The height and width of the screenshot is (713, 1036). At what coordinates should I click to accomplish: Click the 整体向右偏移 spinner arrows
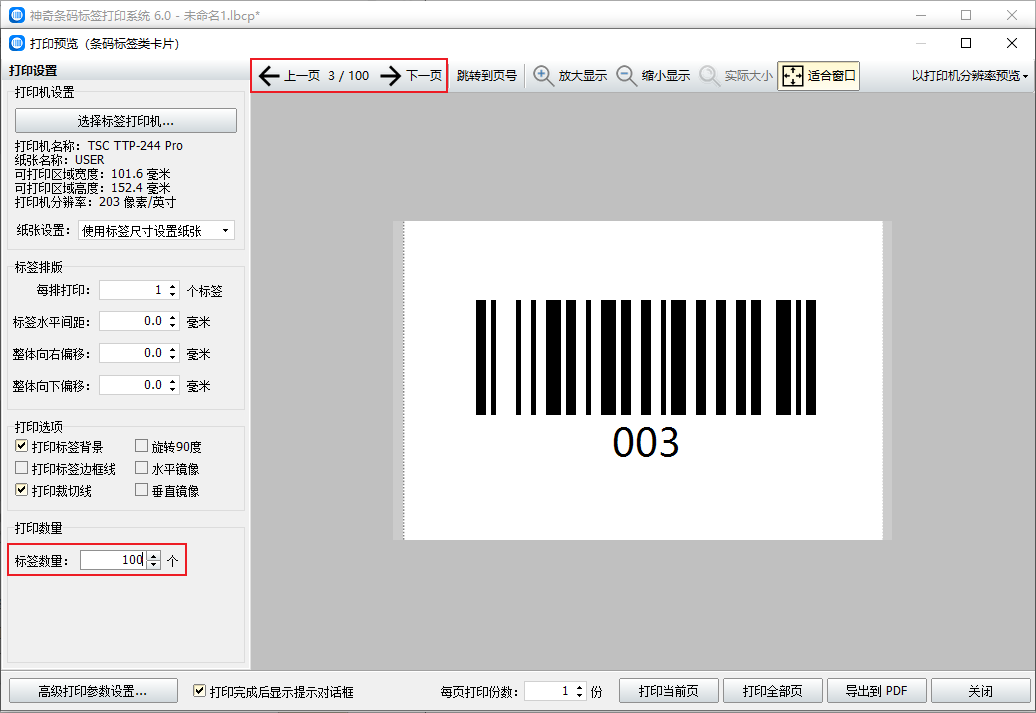pyautogui.click(x=172, y=354)
